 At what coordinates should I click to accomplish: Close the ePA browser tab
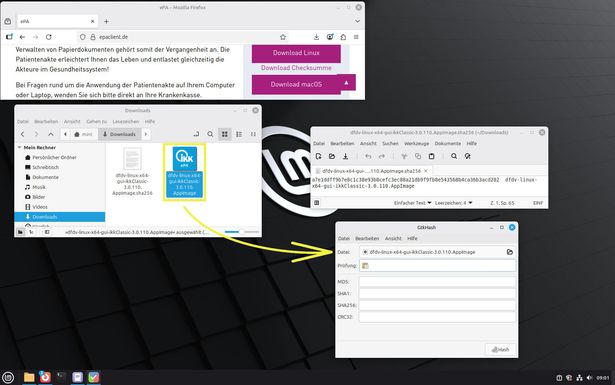coord(93,22)
